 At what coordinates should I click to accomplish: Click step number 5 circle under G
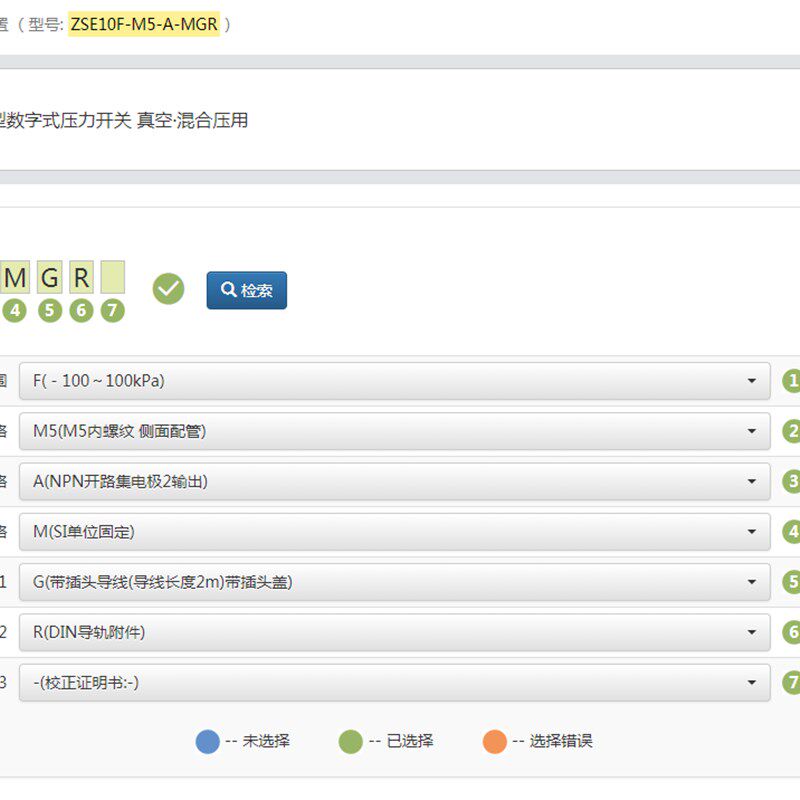(x=49, y=310)
